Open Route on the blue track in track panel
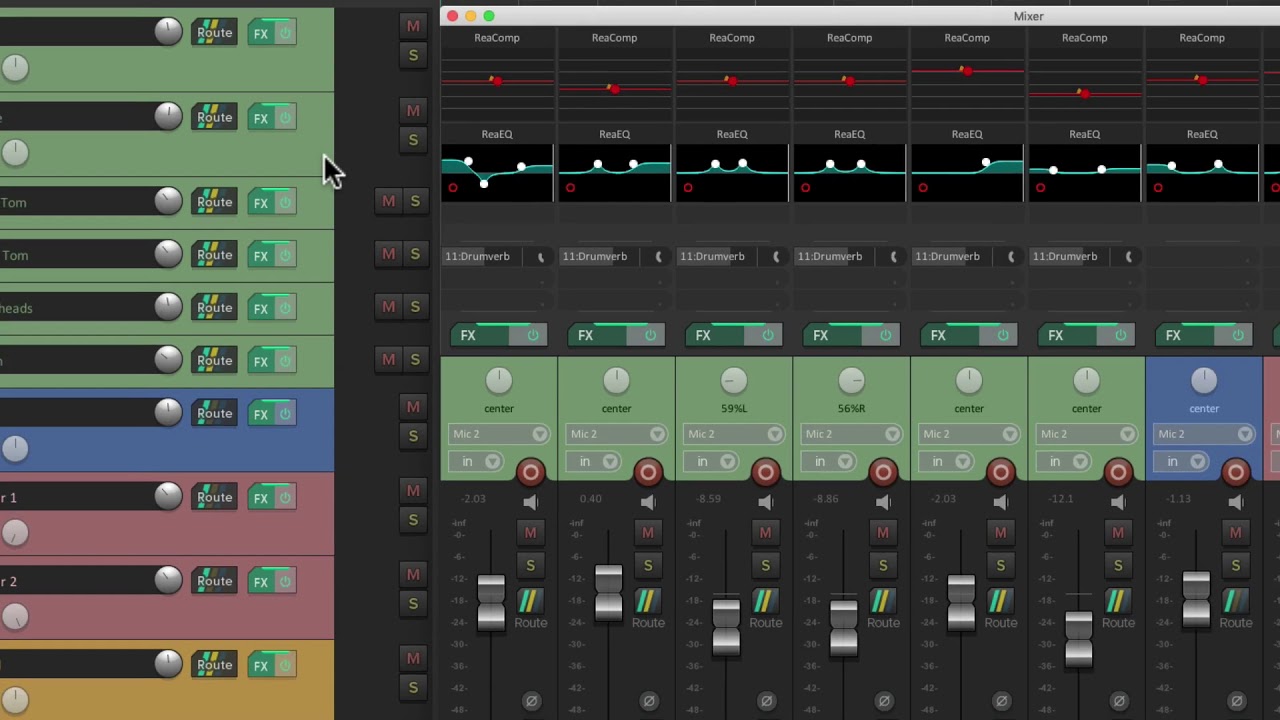The width and height of the screenshot is (1280, 720). (x=214, y=413)
